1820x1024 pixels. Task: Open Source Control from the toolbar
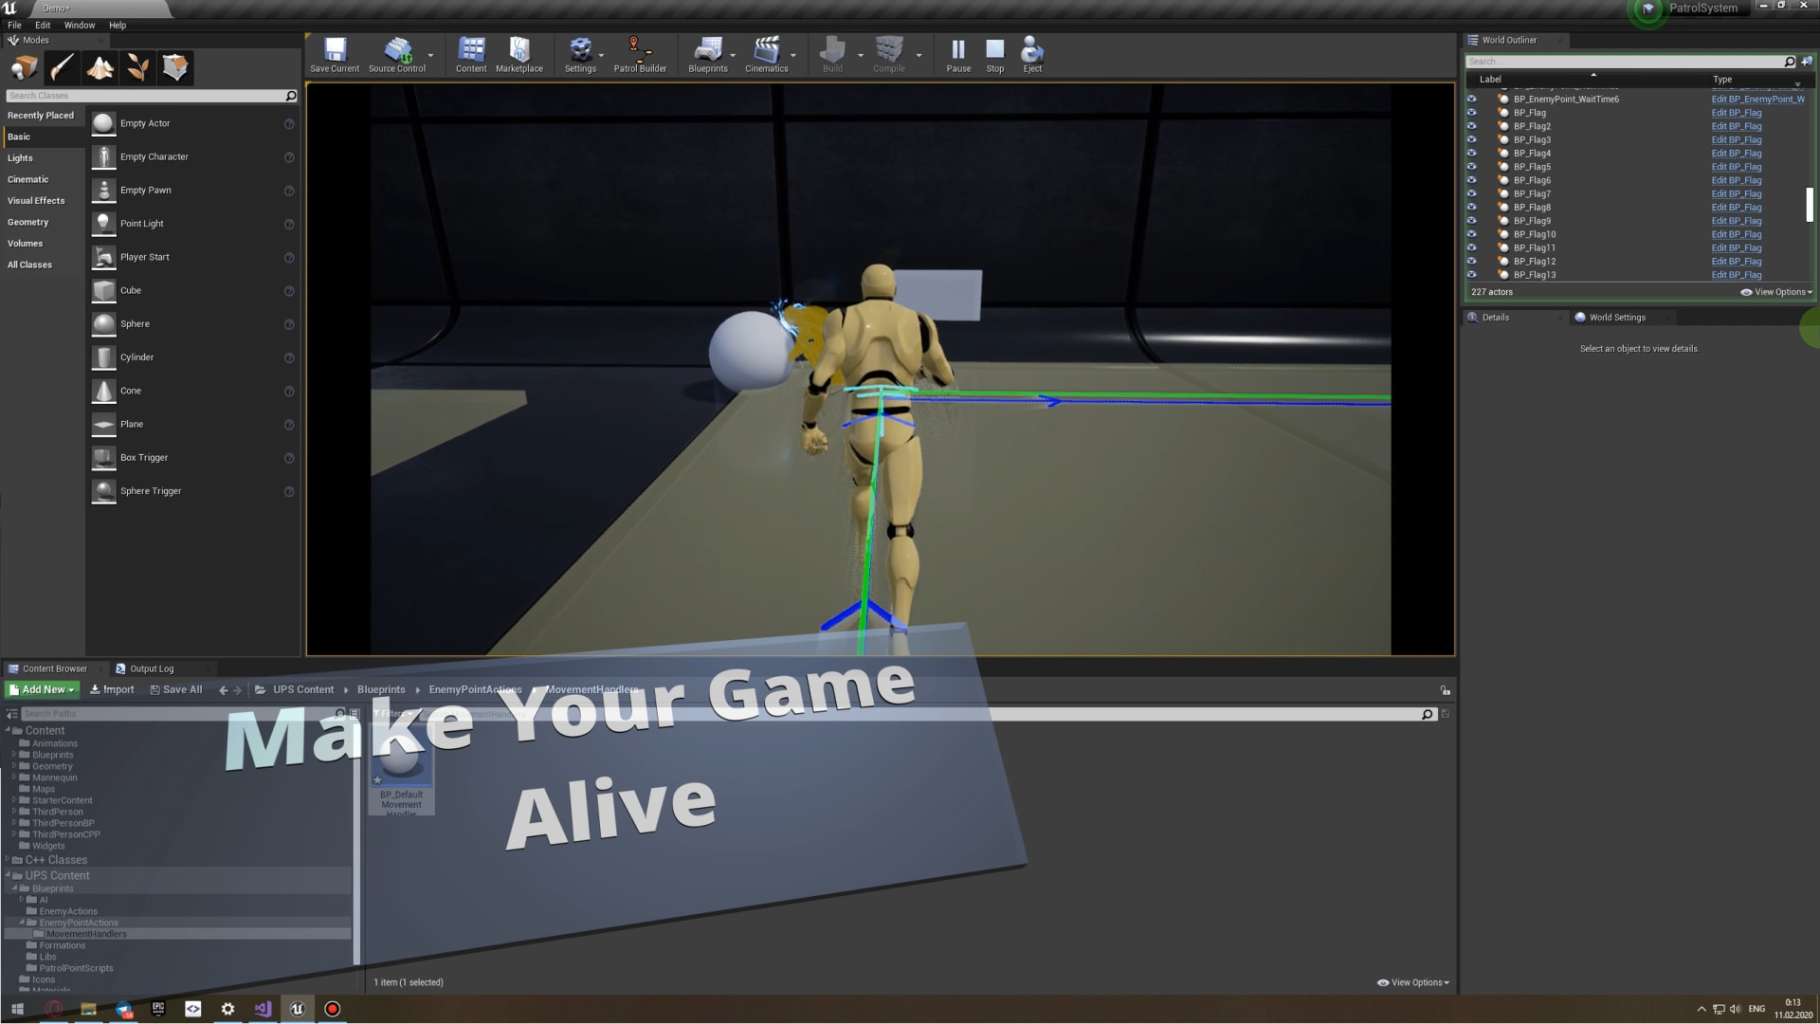397,55
